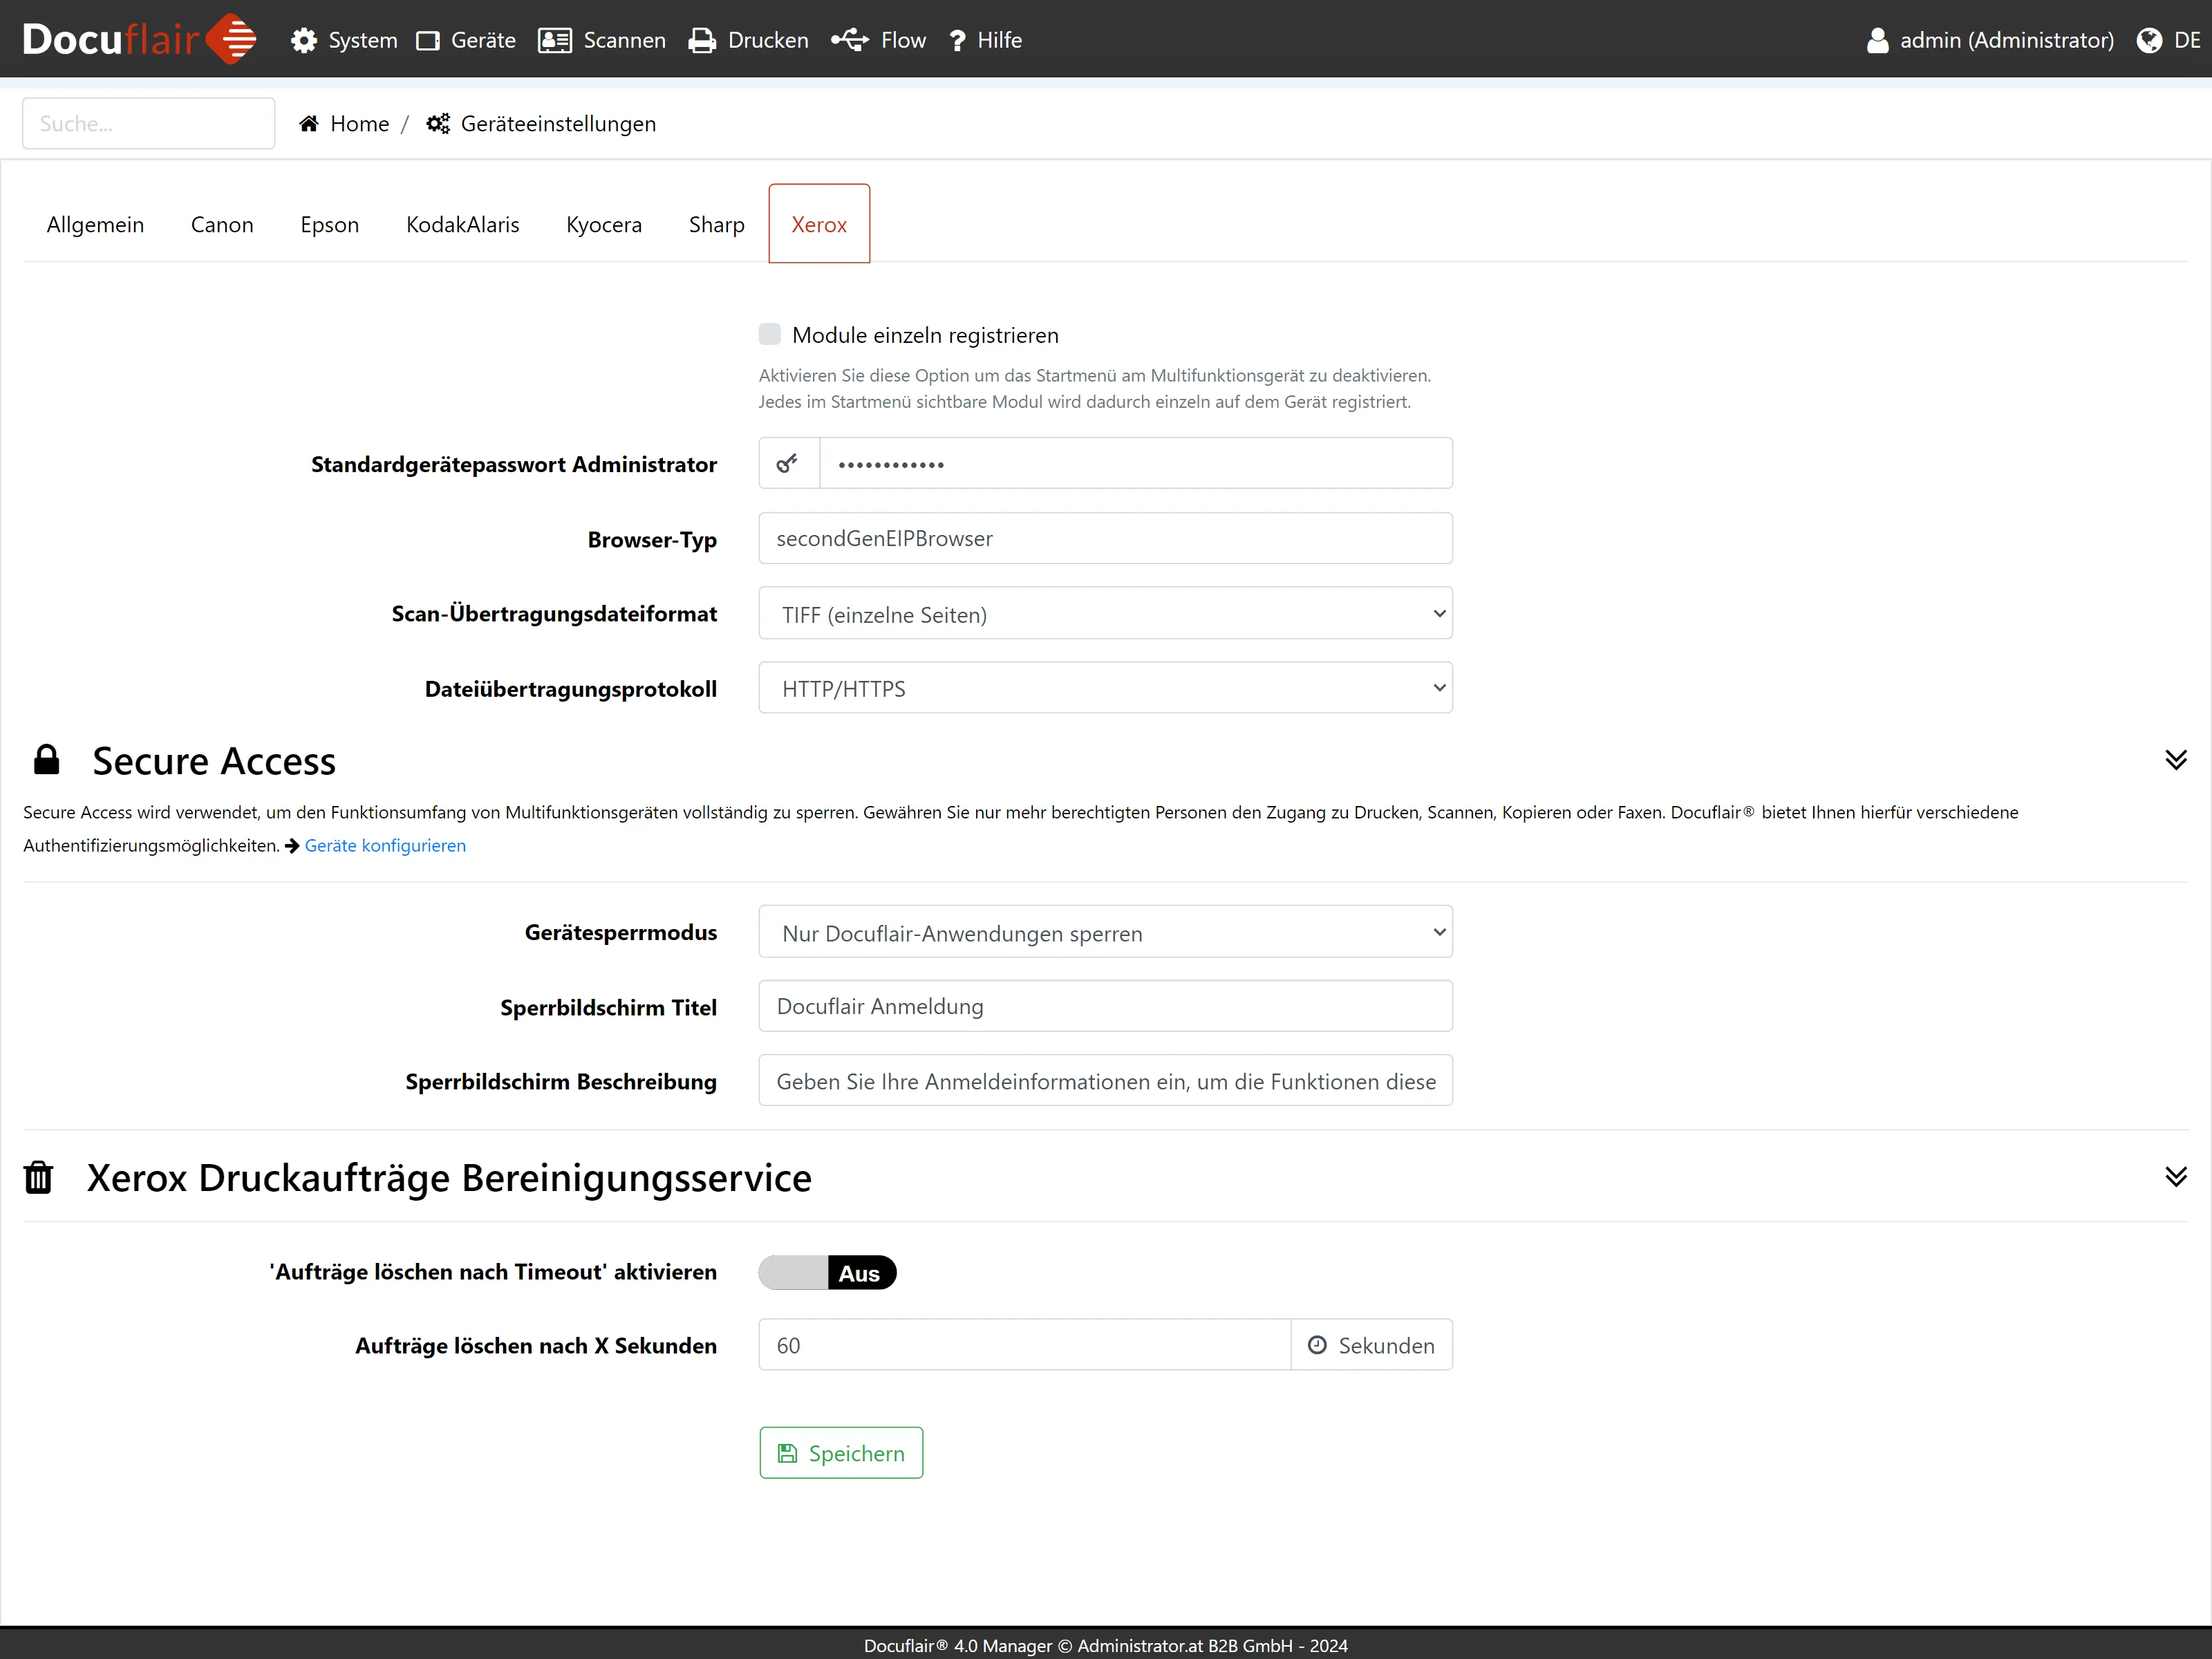Collapse the Secure Access section chevron

(x=2175, y=760)
